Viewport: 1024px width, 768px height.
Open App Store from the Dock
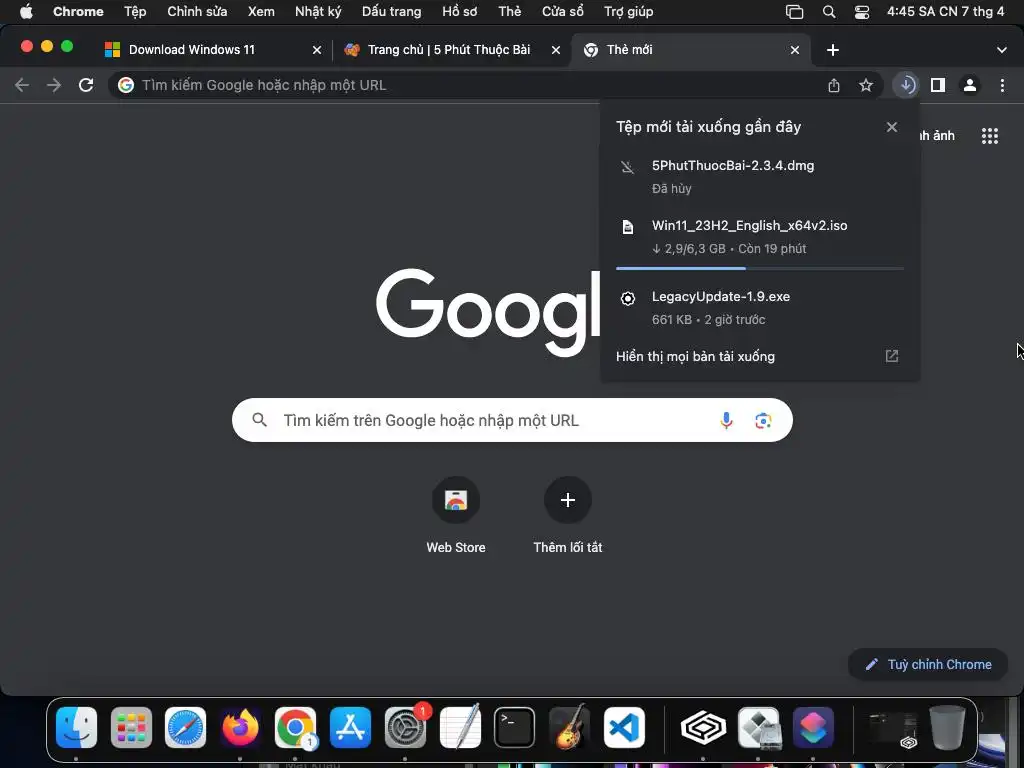click(350, 727)
